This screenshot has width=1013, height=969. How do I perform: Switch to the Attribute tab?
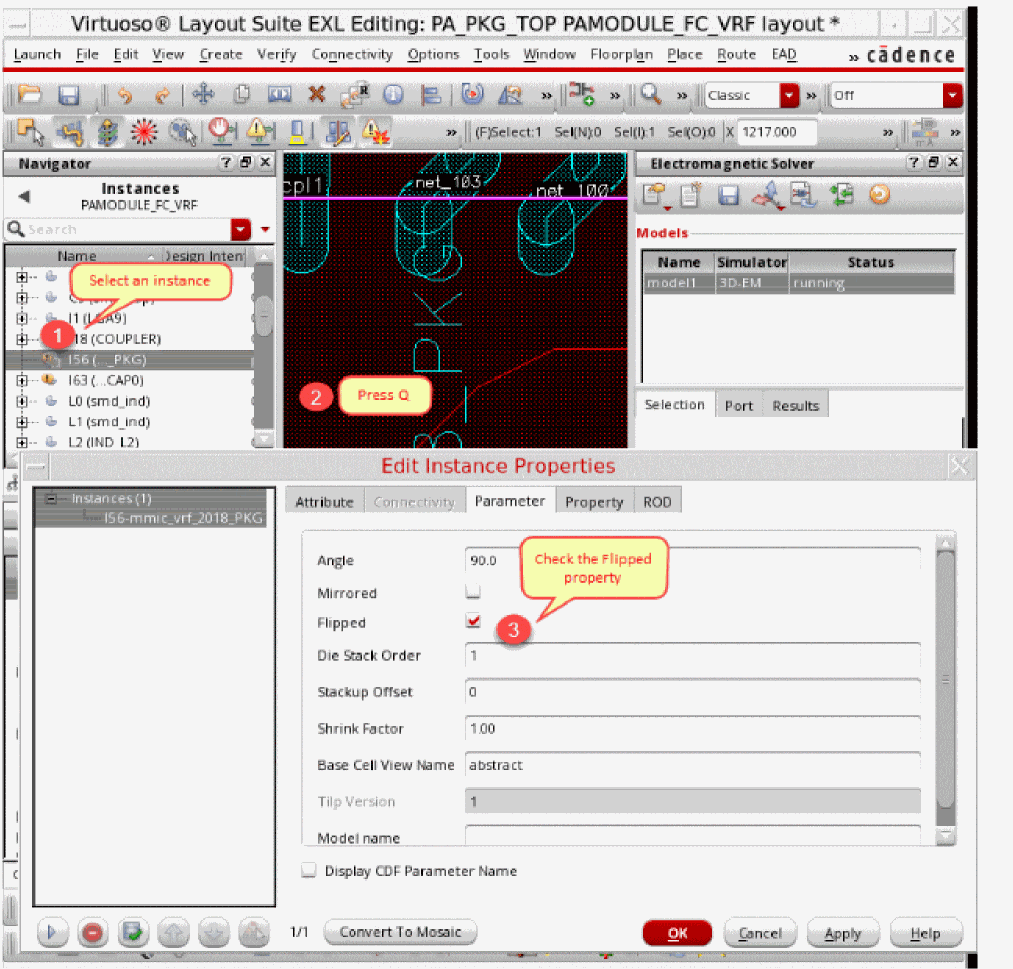(324, 502)
